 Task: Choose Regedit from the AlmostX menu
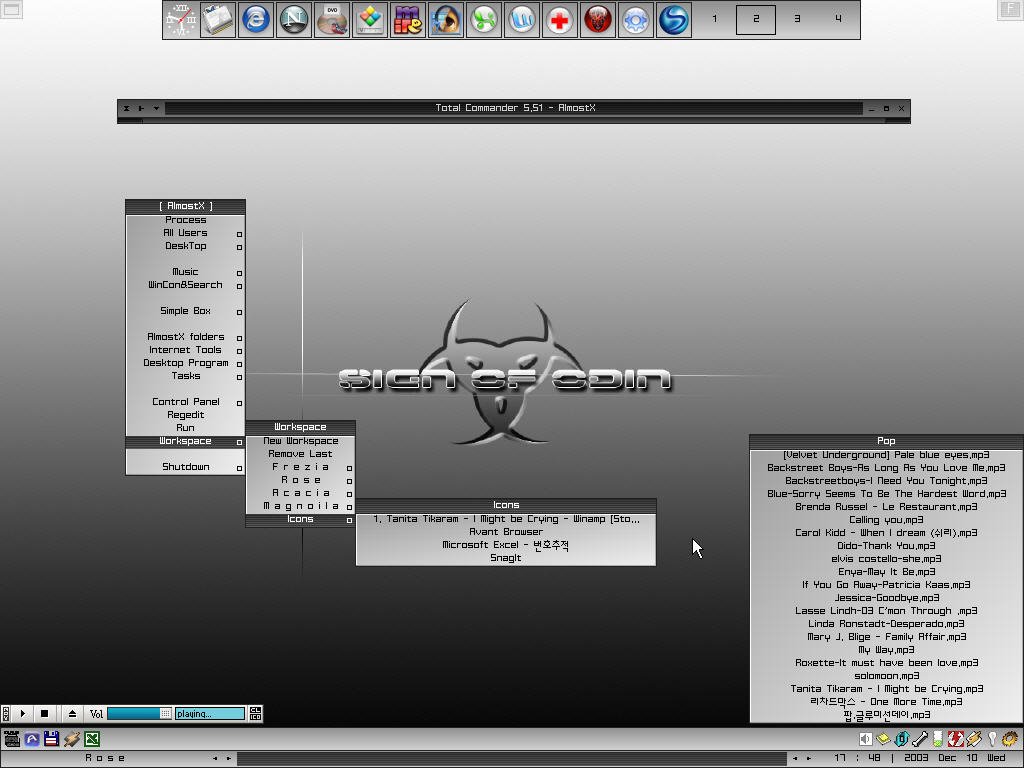[x=185, y=415]
